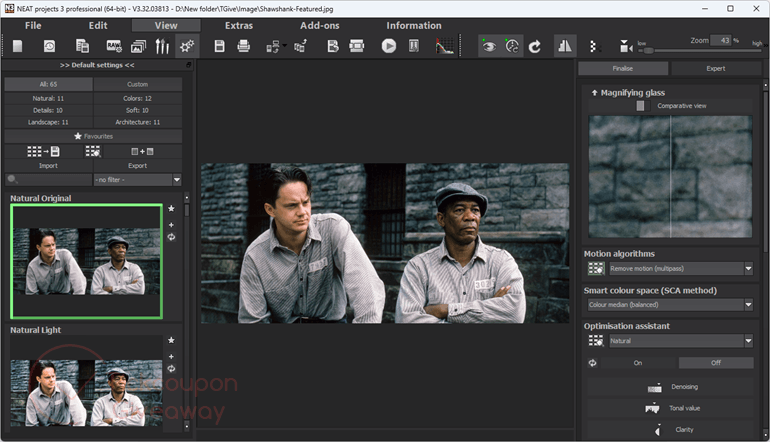This screenshot has height=442, width=770.
Task: Click the Default settings panel detach icon
Action: tap(189, 65)
